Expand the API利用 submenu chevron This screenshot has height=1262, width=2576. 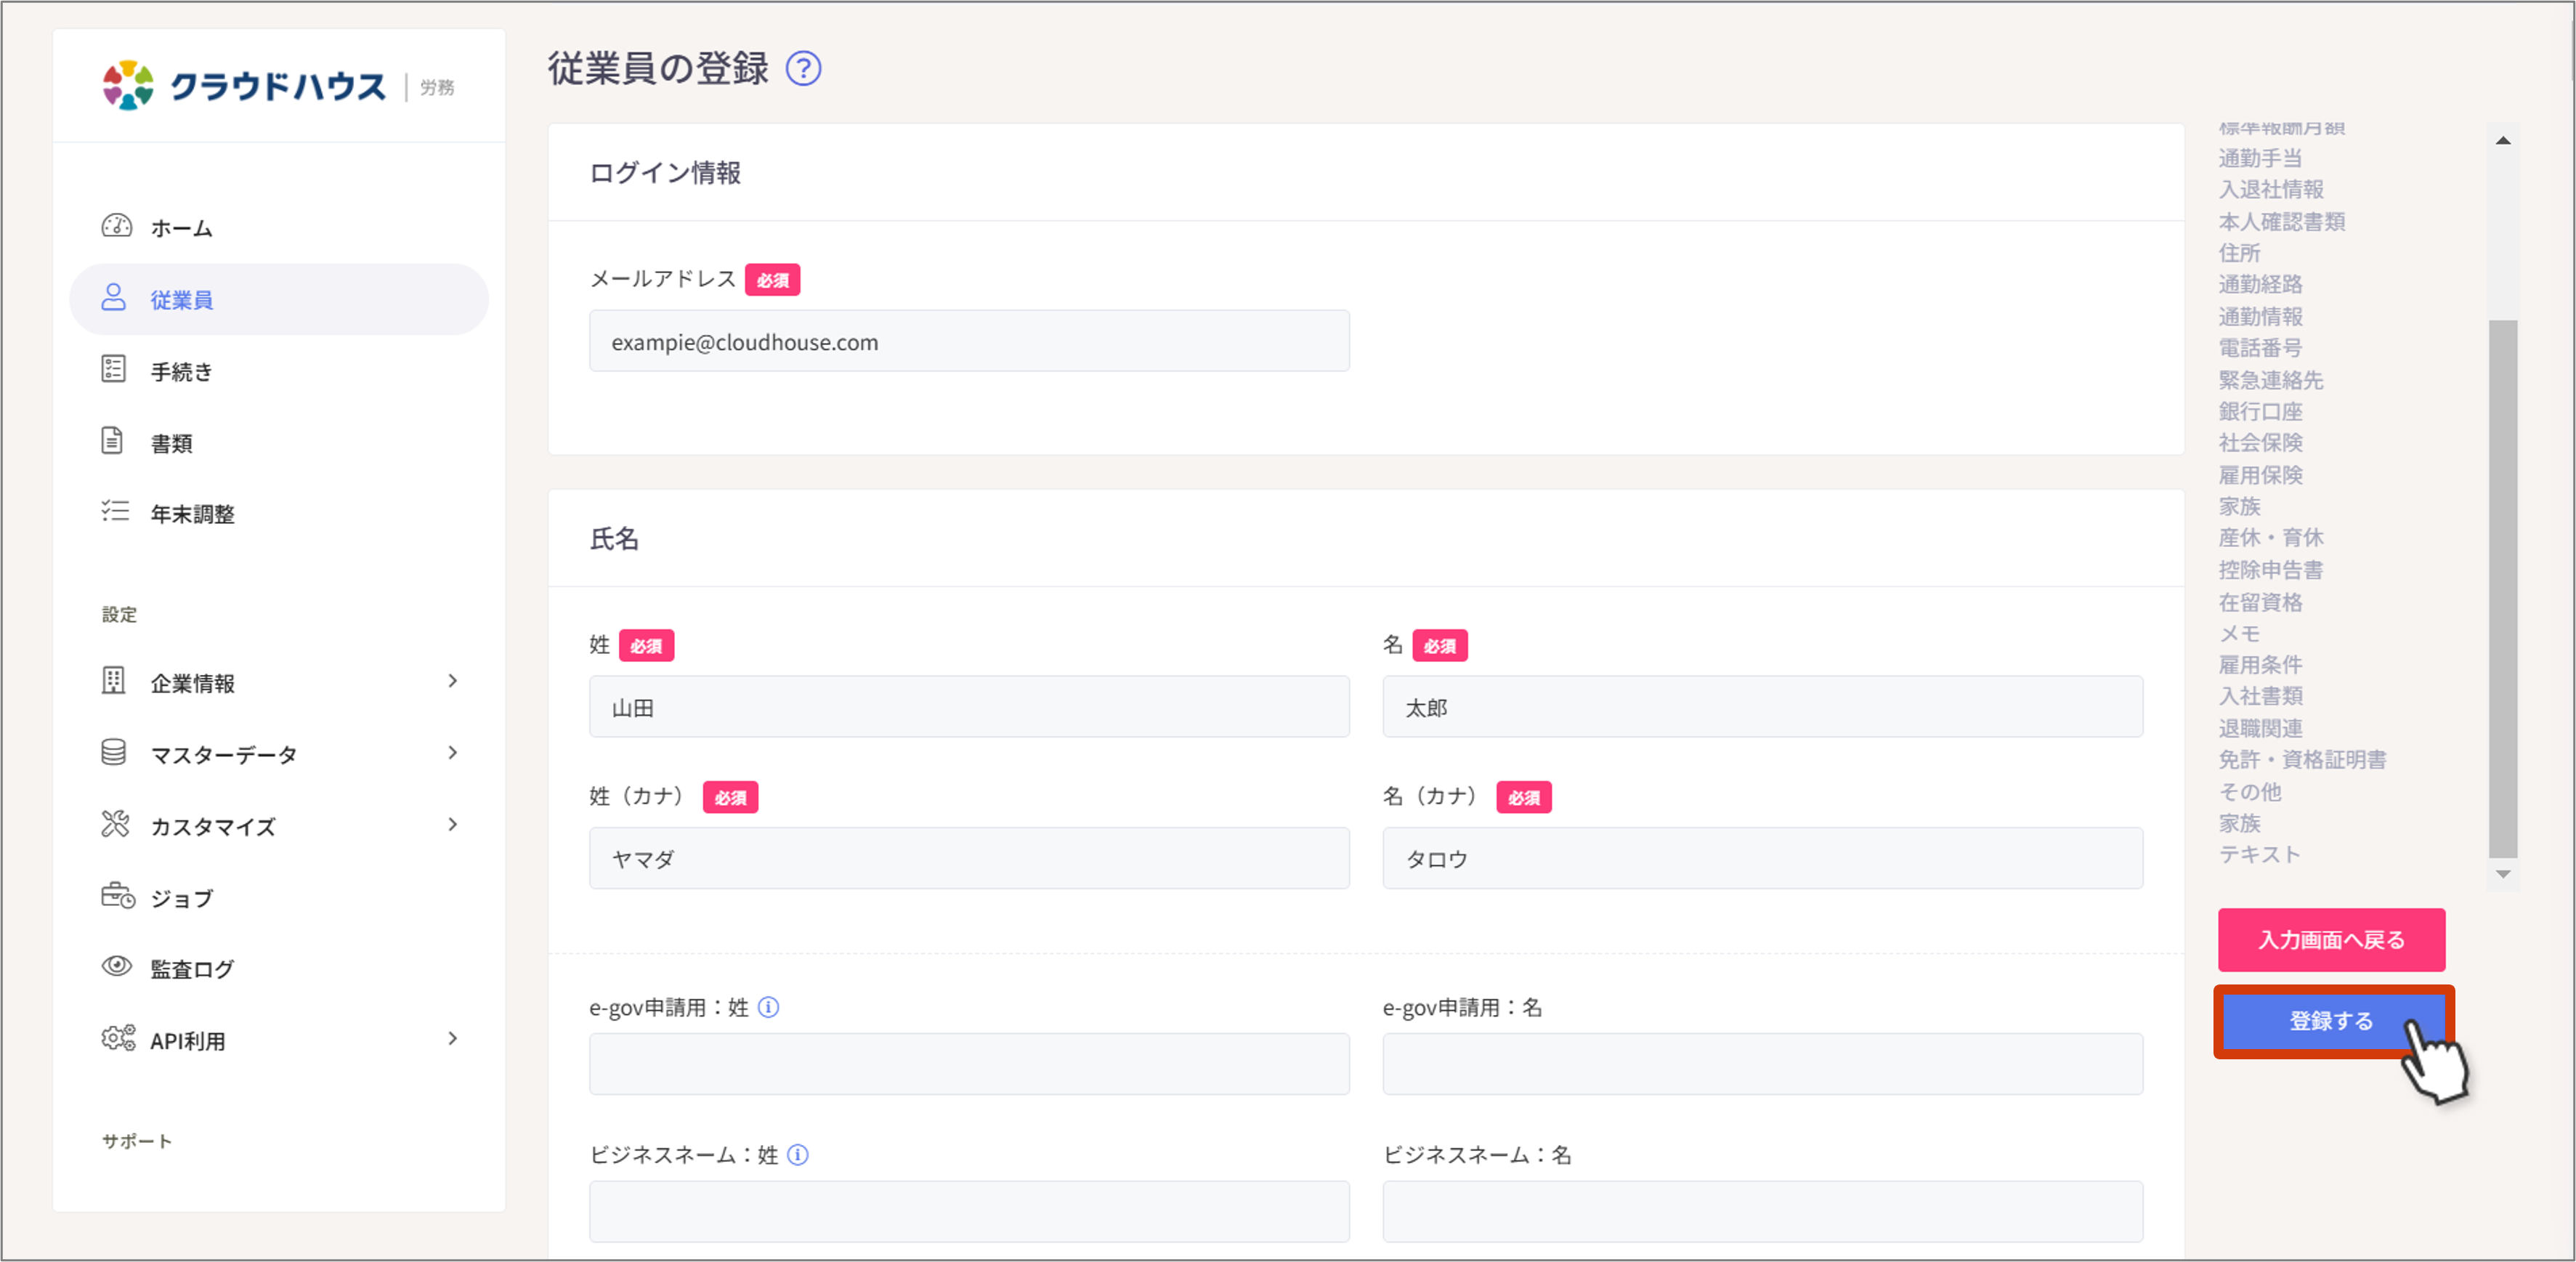(x=453, y=1039)
